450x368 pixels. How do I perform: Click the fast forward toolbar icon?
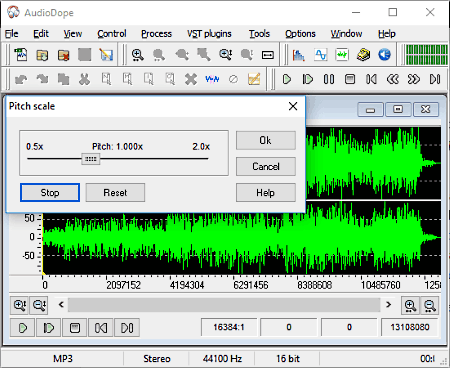(x=413, y=79)
